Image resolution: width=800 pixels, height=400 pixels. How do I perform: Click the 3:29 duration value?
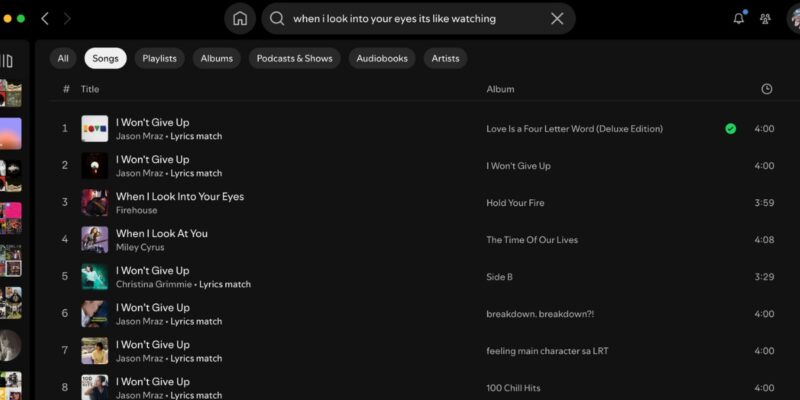click(764, 277)
